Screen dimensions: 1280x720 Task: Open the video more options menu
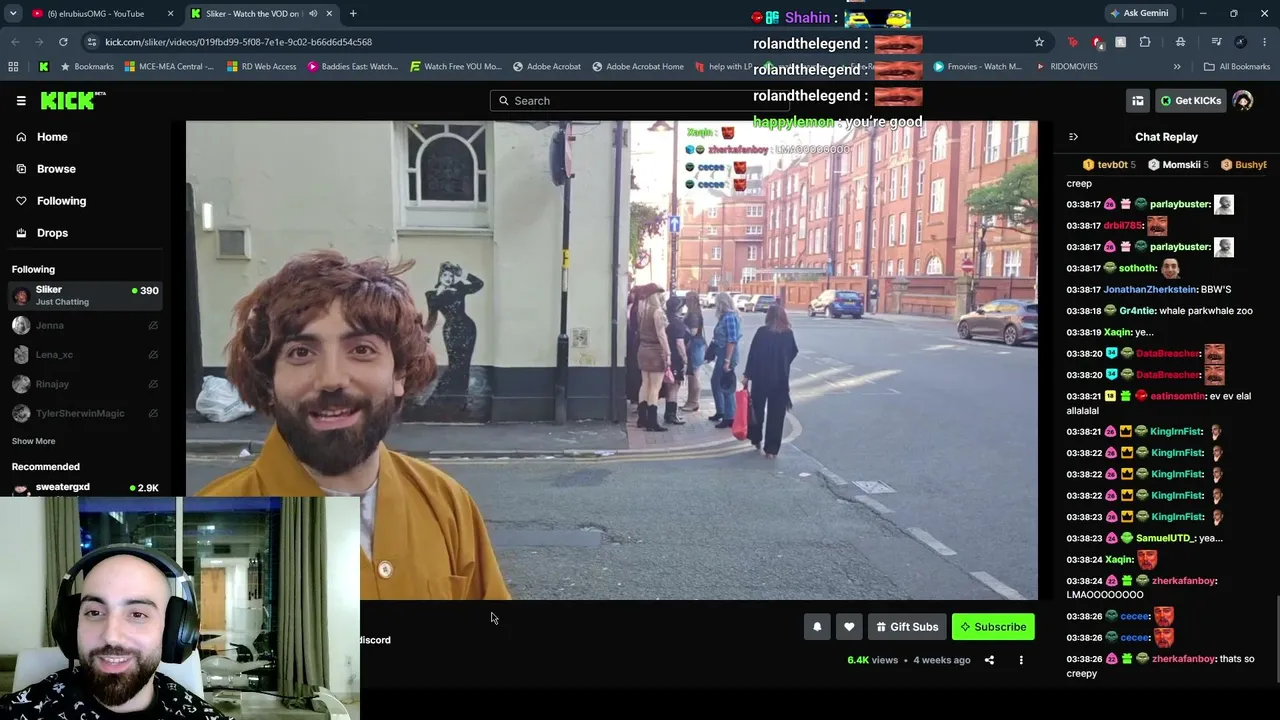[1021, 660]
